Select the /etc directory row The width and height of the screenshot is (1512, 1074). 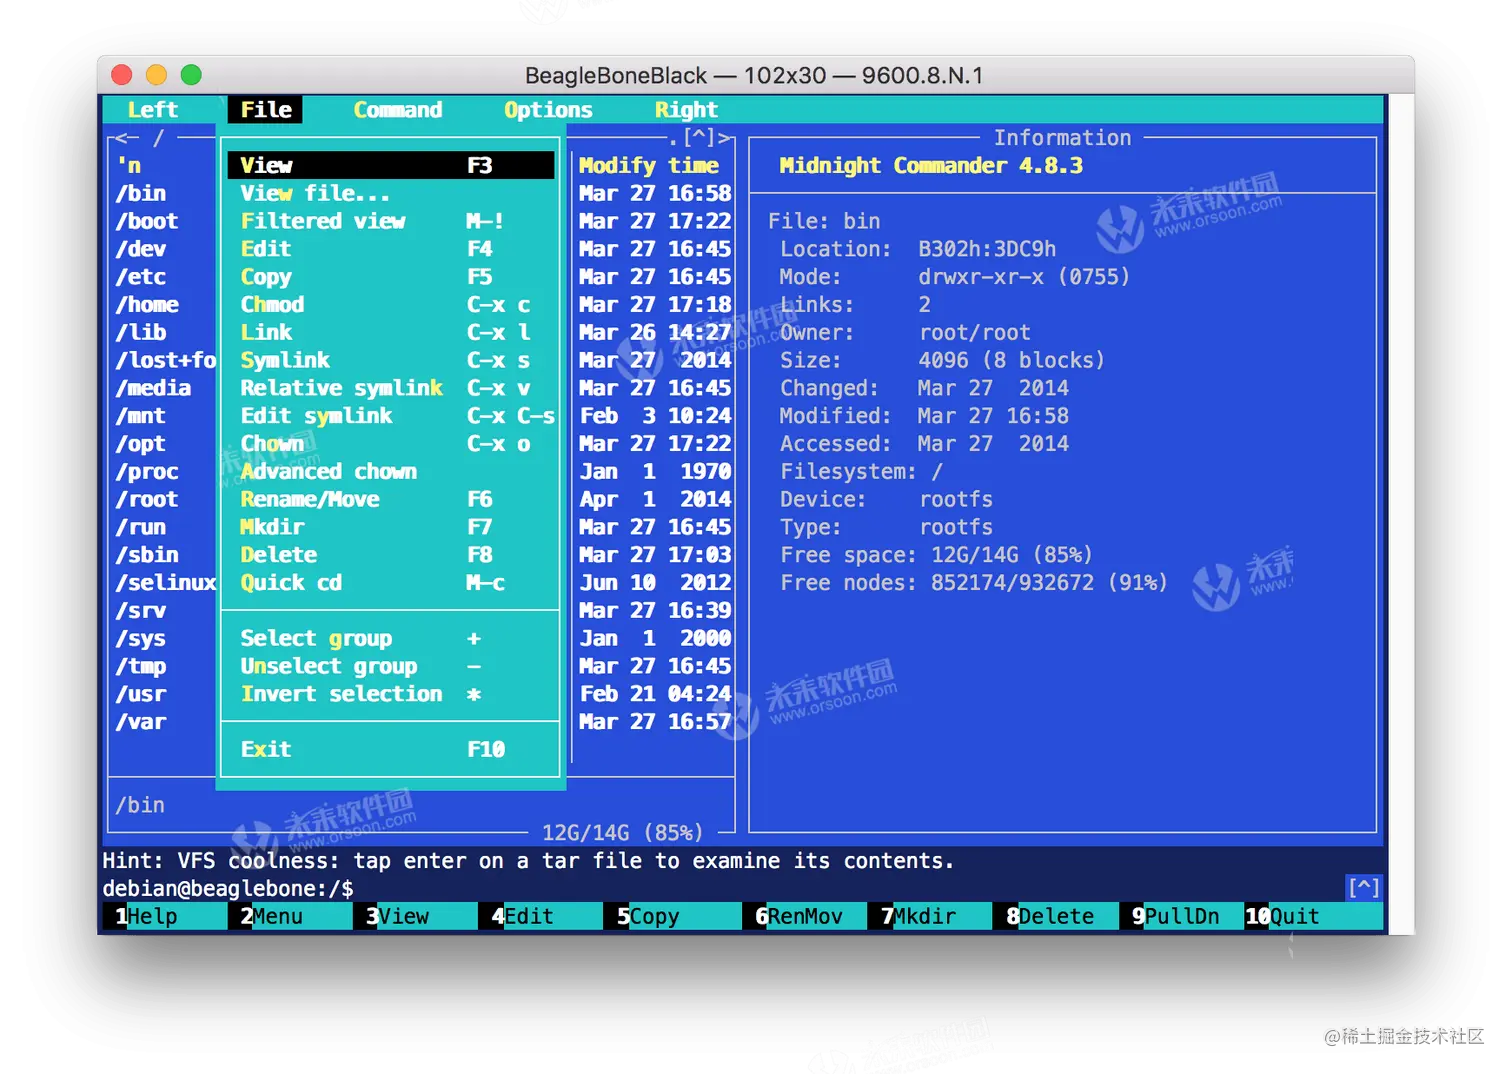click(x=141, y=277)
